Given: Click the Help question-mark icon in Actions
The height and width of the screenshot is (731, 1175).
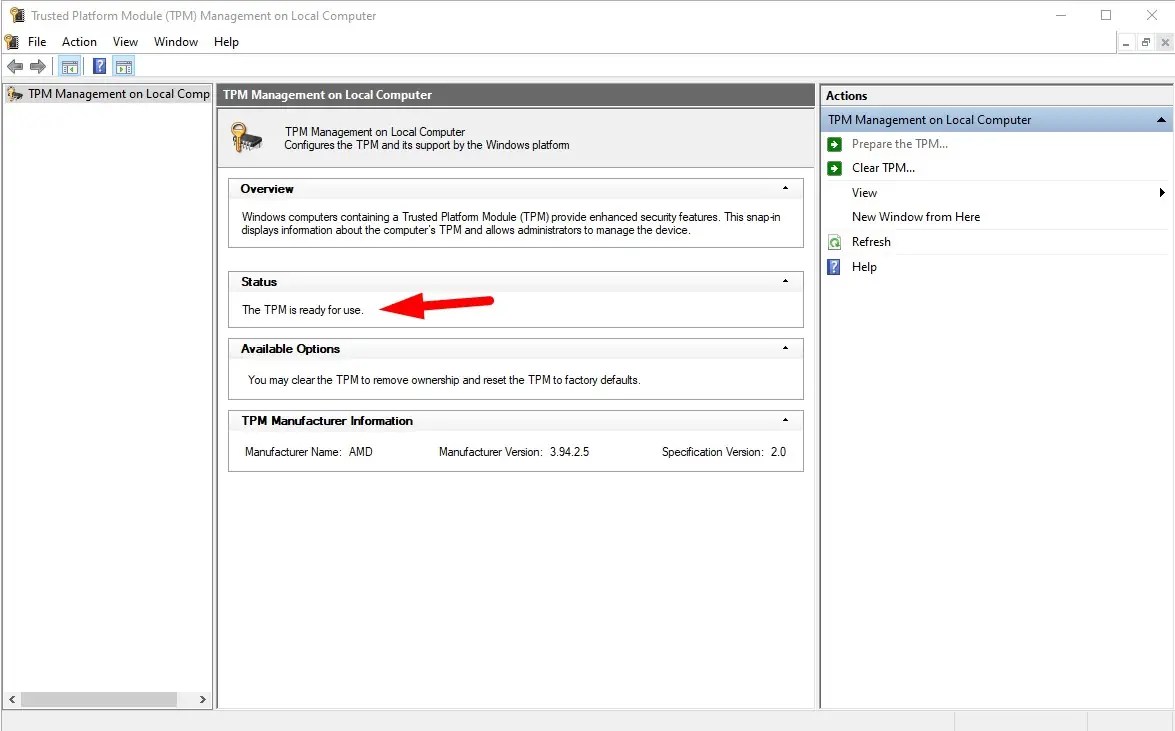Looking at the screenshot, I should pos(834,267).
